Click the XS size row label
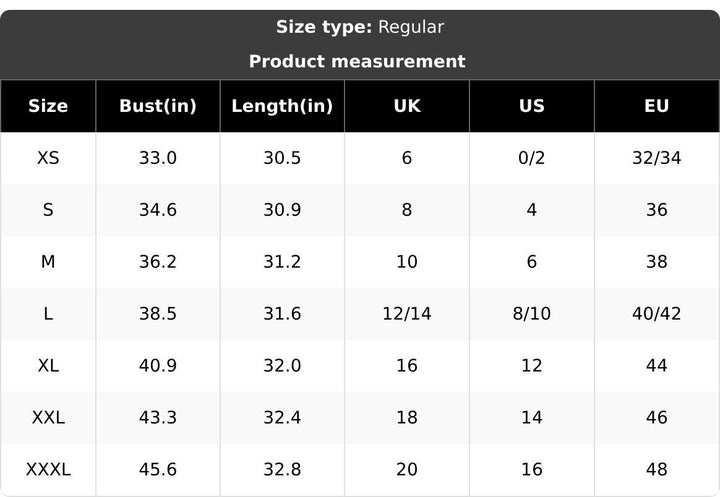This screenshot has height=497, width=720. coord(48,158)
